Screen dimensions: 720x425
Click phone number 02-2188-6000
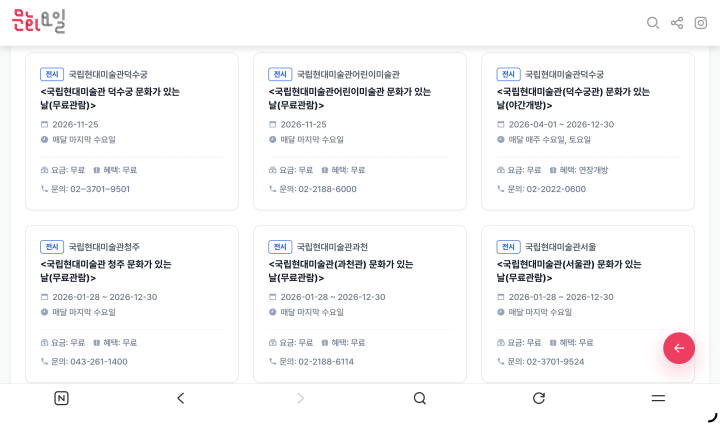point(327,189)
